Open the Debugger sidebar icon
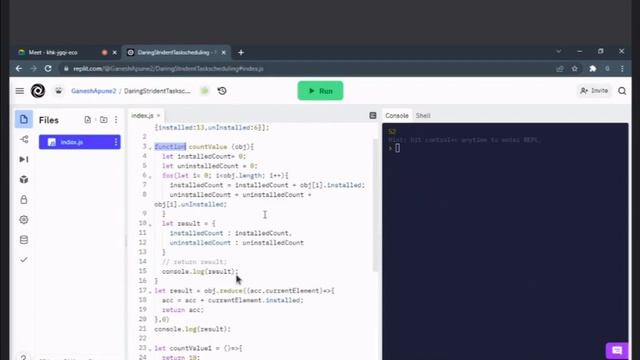 pyautogui.click(x=24, y=159)
